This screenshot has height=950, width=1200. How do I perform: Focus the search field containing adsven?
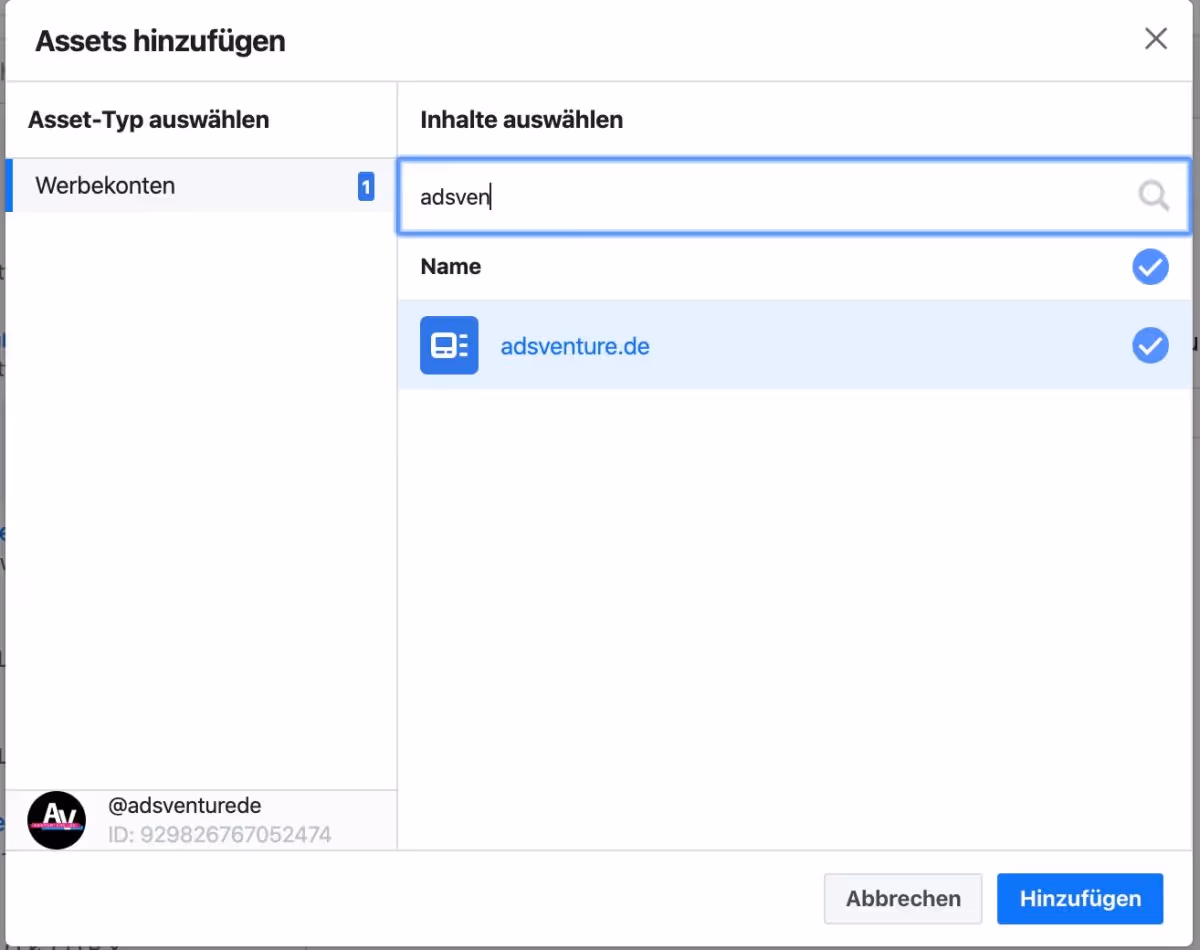click(794, 197)
